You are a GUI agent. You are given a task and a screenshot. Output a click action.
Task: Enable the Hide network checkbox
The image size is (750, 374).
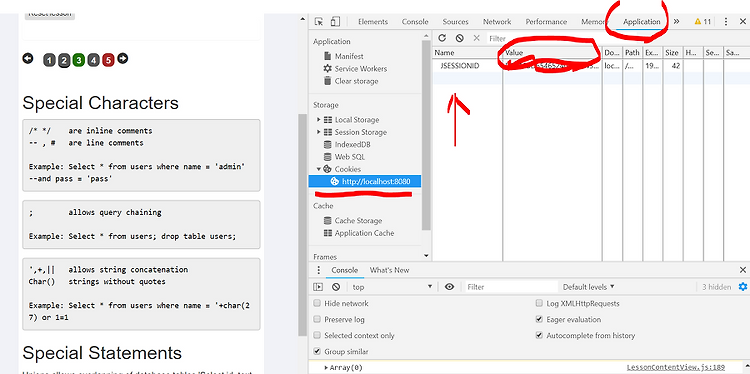point(317,303)
